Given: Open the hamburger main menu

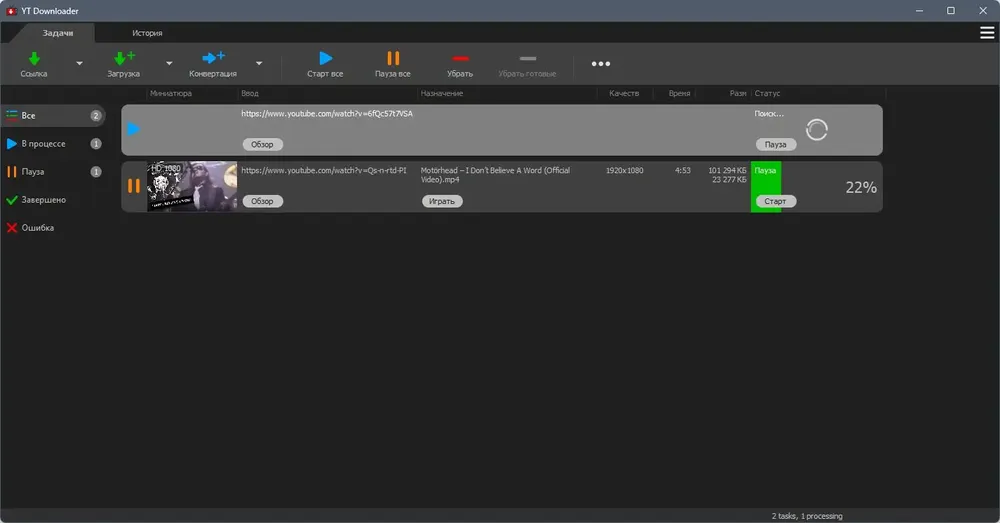Looking at the screenshot, I should (x=987, y=33).
